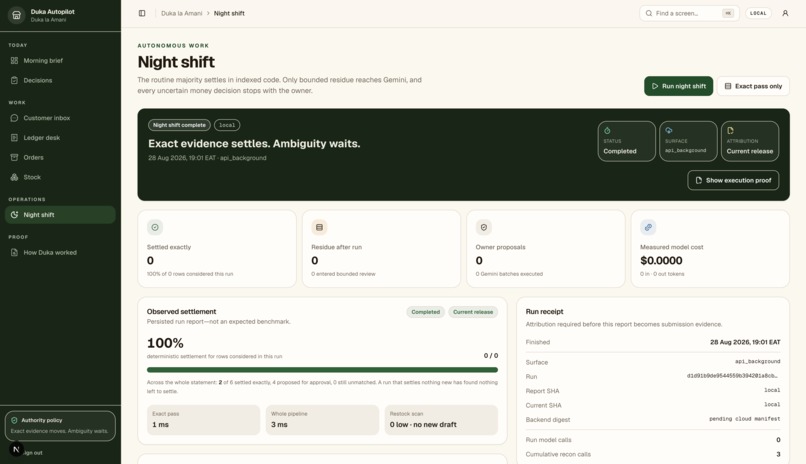Click the Surface api_background tile
The image size is (806, 464).
pyautogui.click(x=688, y=141)
